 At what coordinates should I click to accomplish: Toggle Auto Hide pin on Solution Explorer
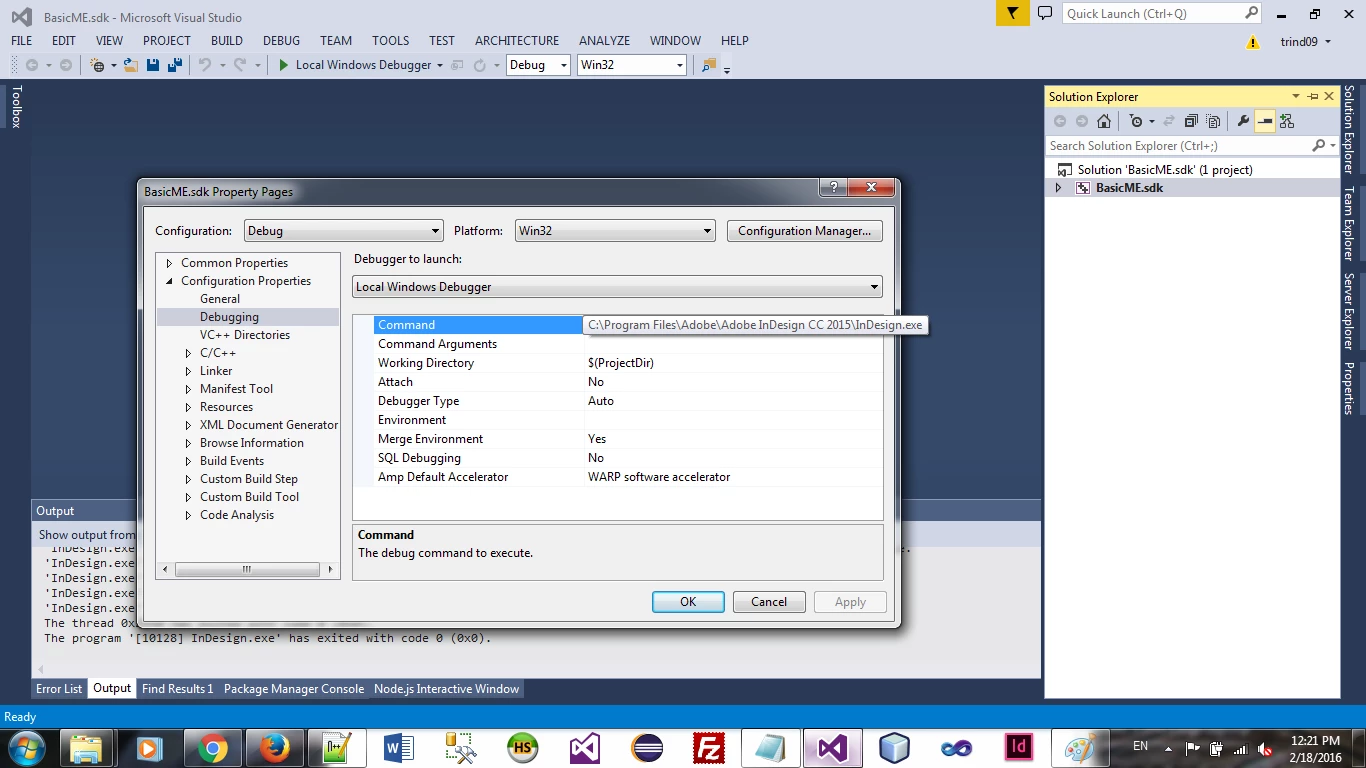coord(1312,96)
